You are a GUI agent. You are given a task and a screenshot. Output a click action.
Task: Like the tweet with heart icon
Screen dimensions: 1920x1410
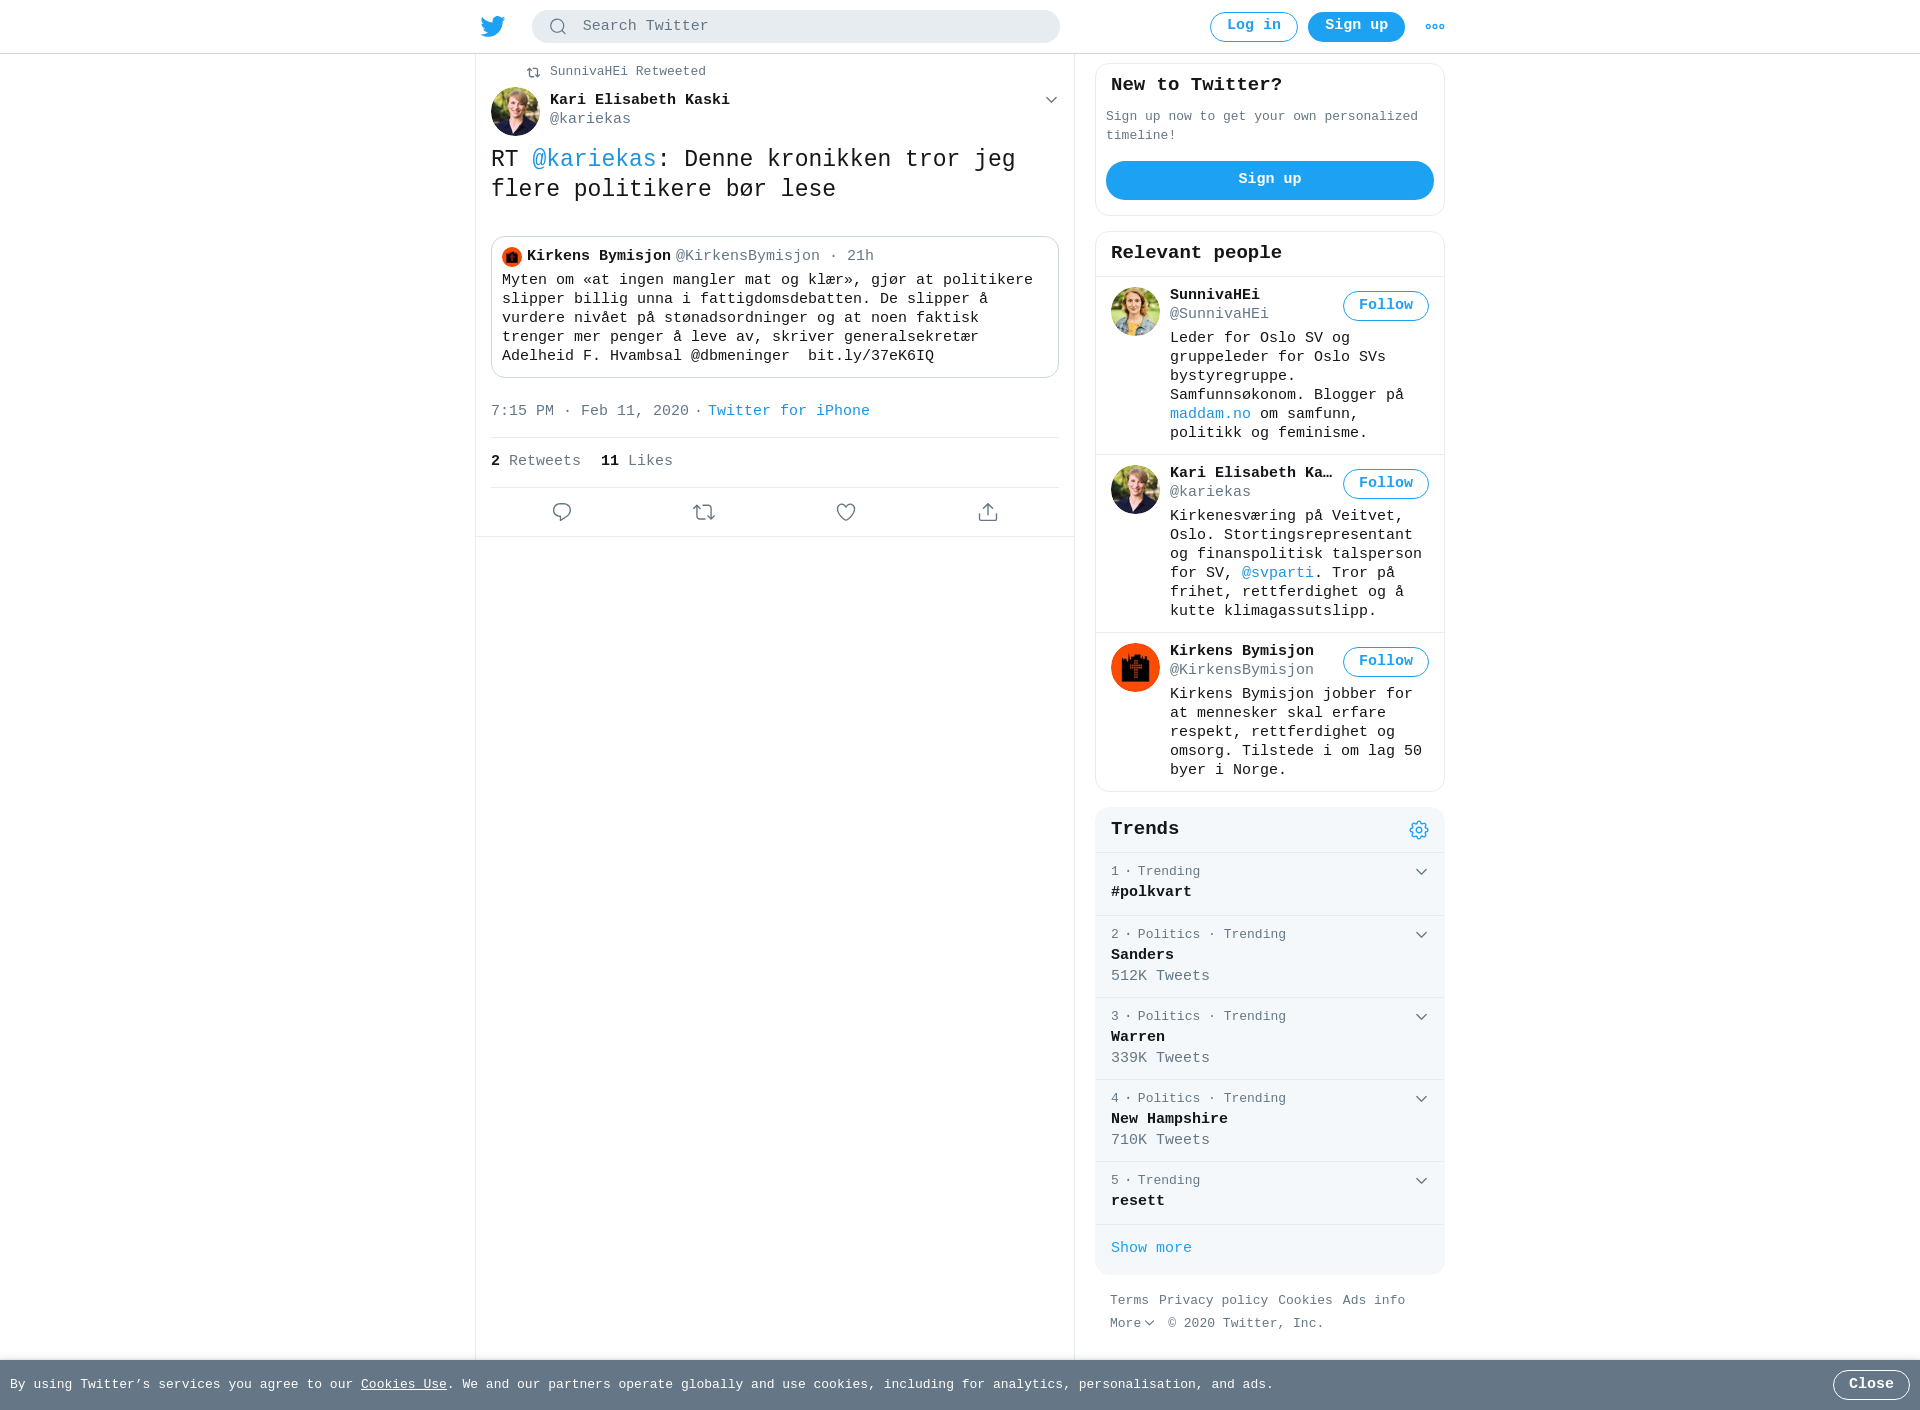tap(846, 512)
